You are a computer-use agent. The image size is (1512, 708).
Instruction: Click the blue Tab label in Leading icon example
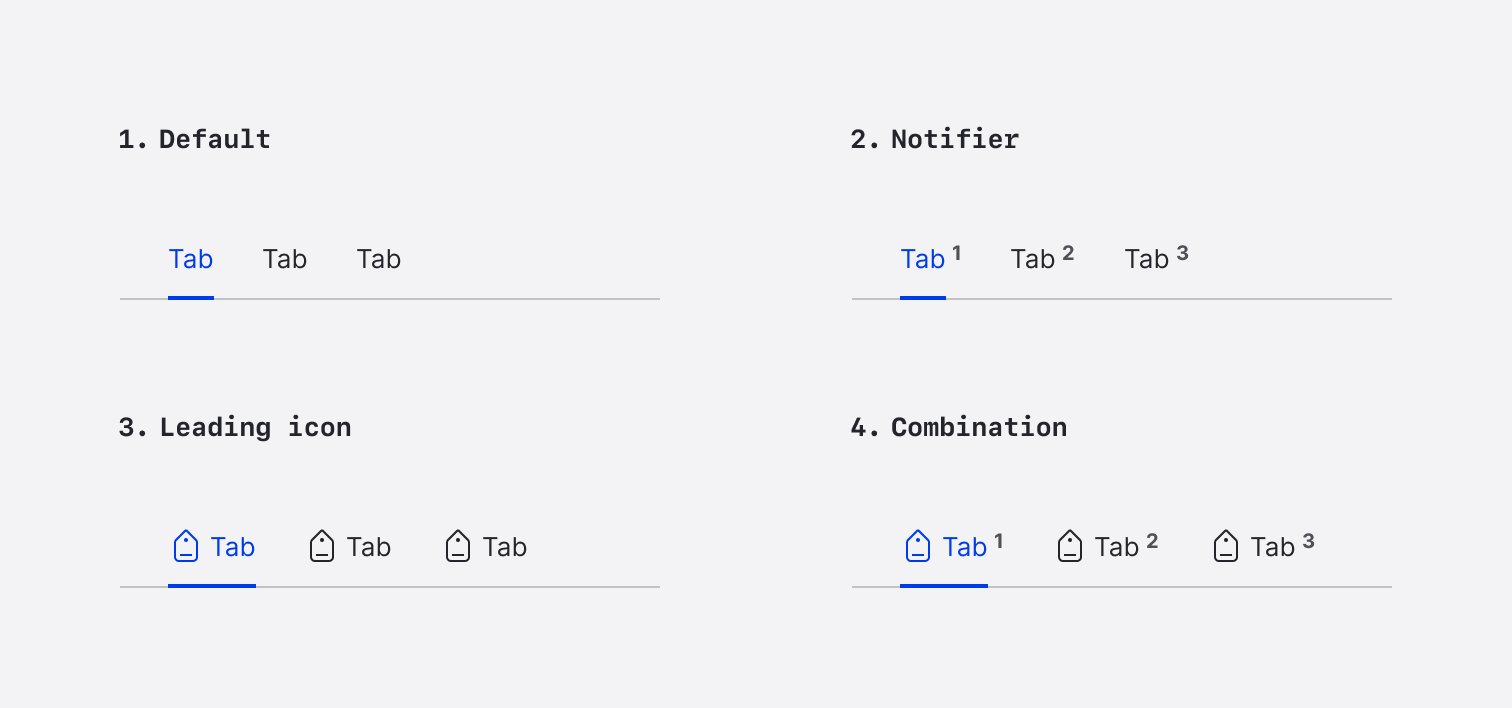coord(233,546)
